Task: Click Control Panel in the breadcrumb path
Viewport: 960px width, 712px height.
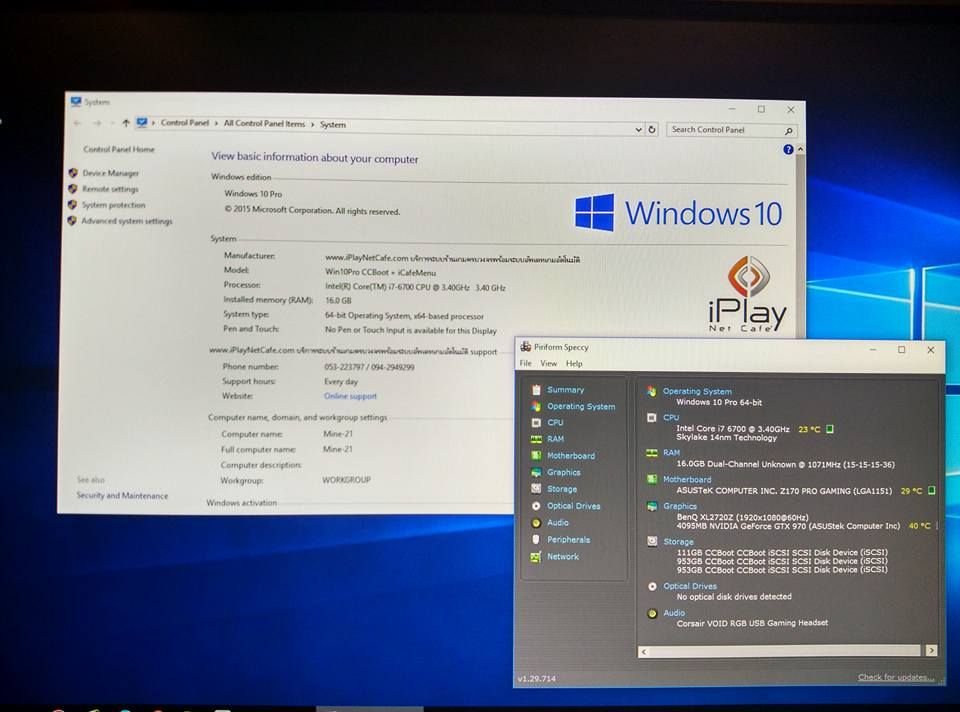Action: [184, 123]
